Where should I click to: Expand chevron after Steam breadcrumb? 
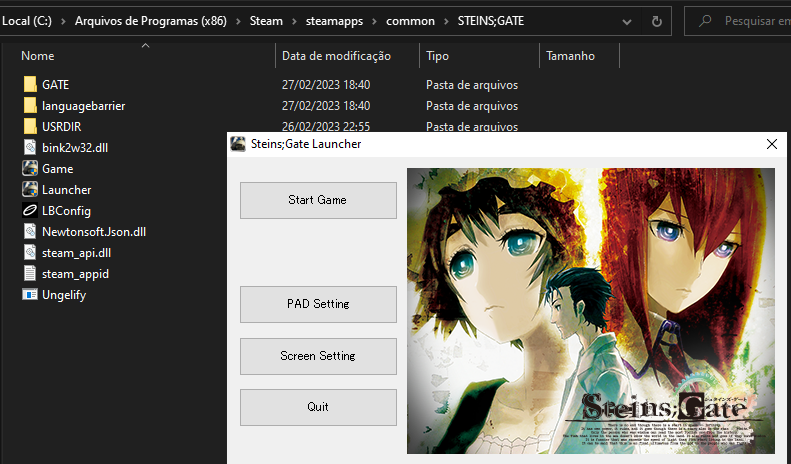[294, 21]
